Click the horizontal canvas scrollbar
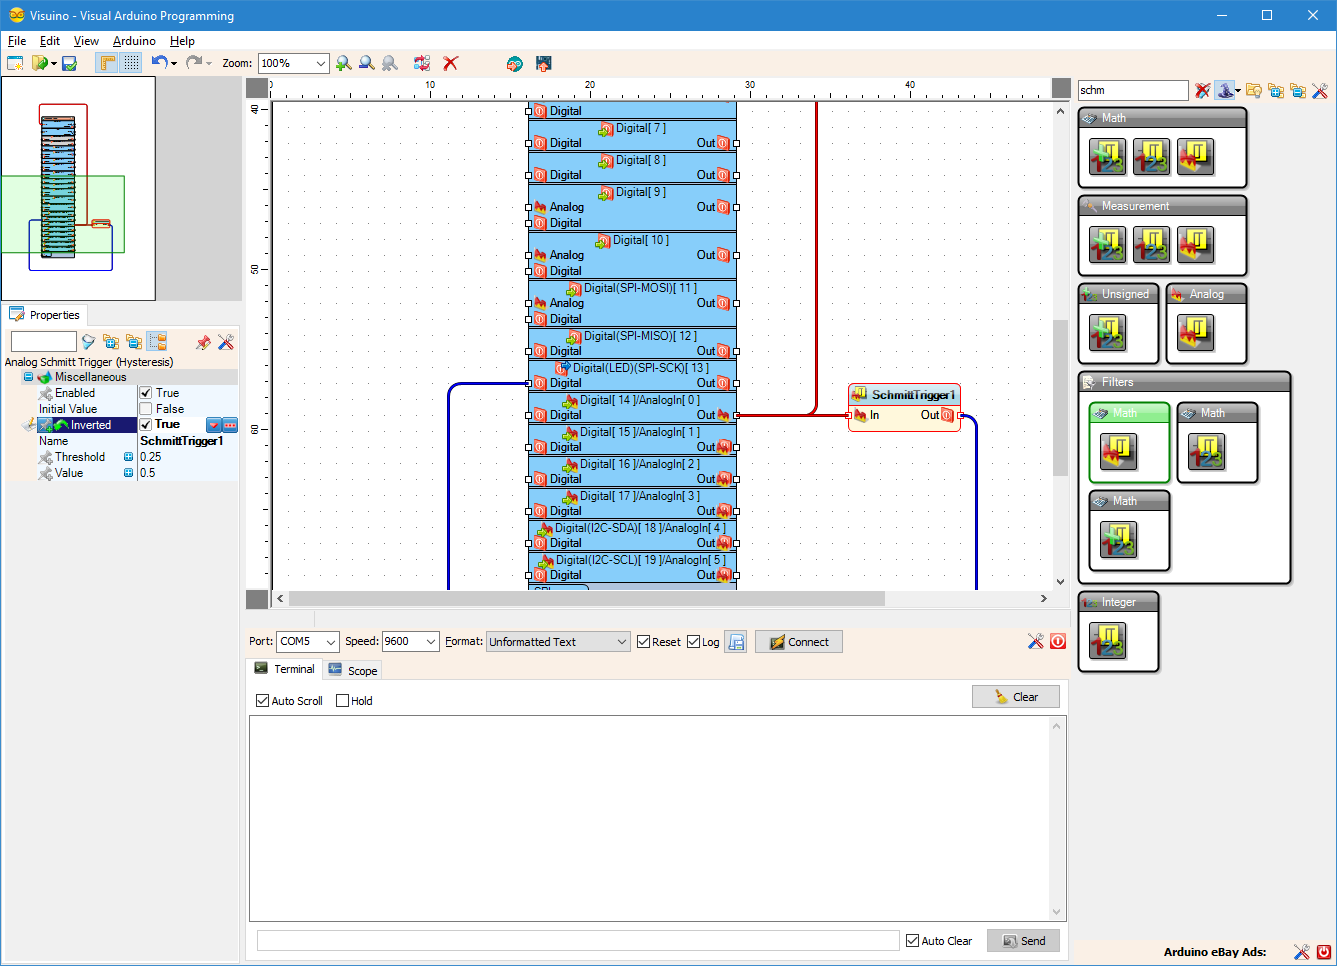This screenshot has width=1337, height=966. click(x=581, y=598)
